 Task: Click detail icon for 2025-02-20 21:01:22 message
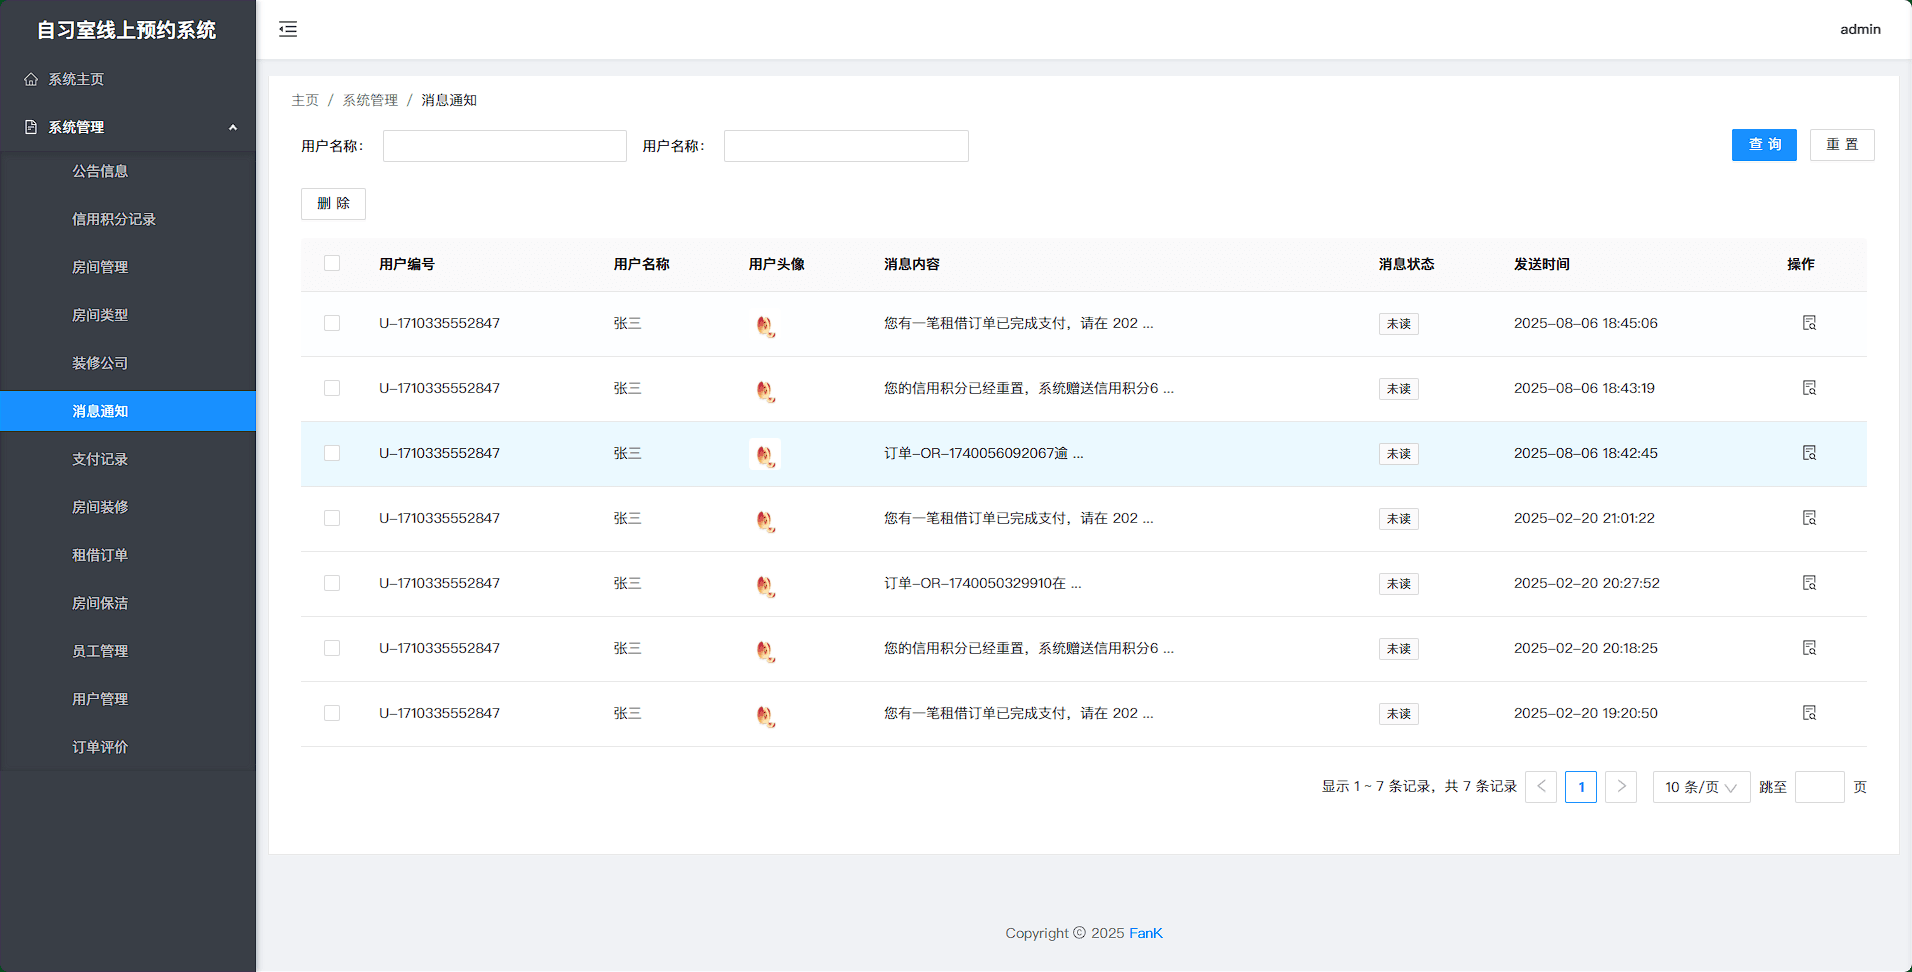pos(1809,518)
